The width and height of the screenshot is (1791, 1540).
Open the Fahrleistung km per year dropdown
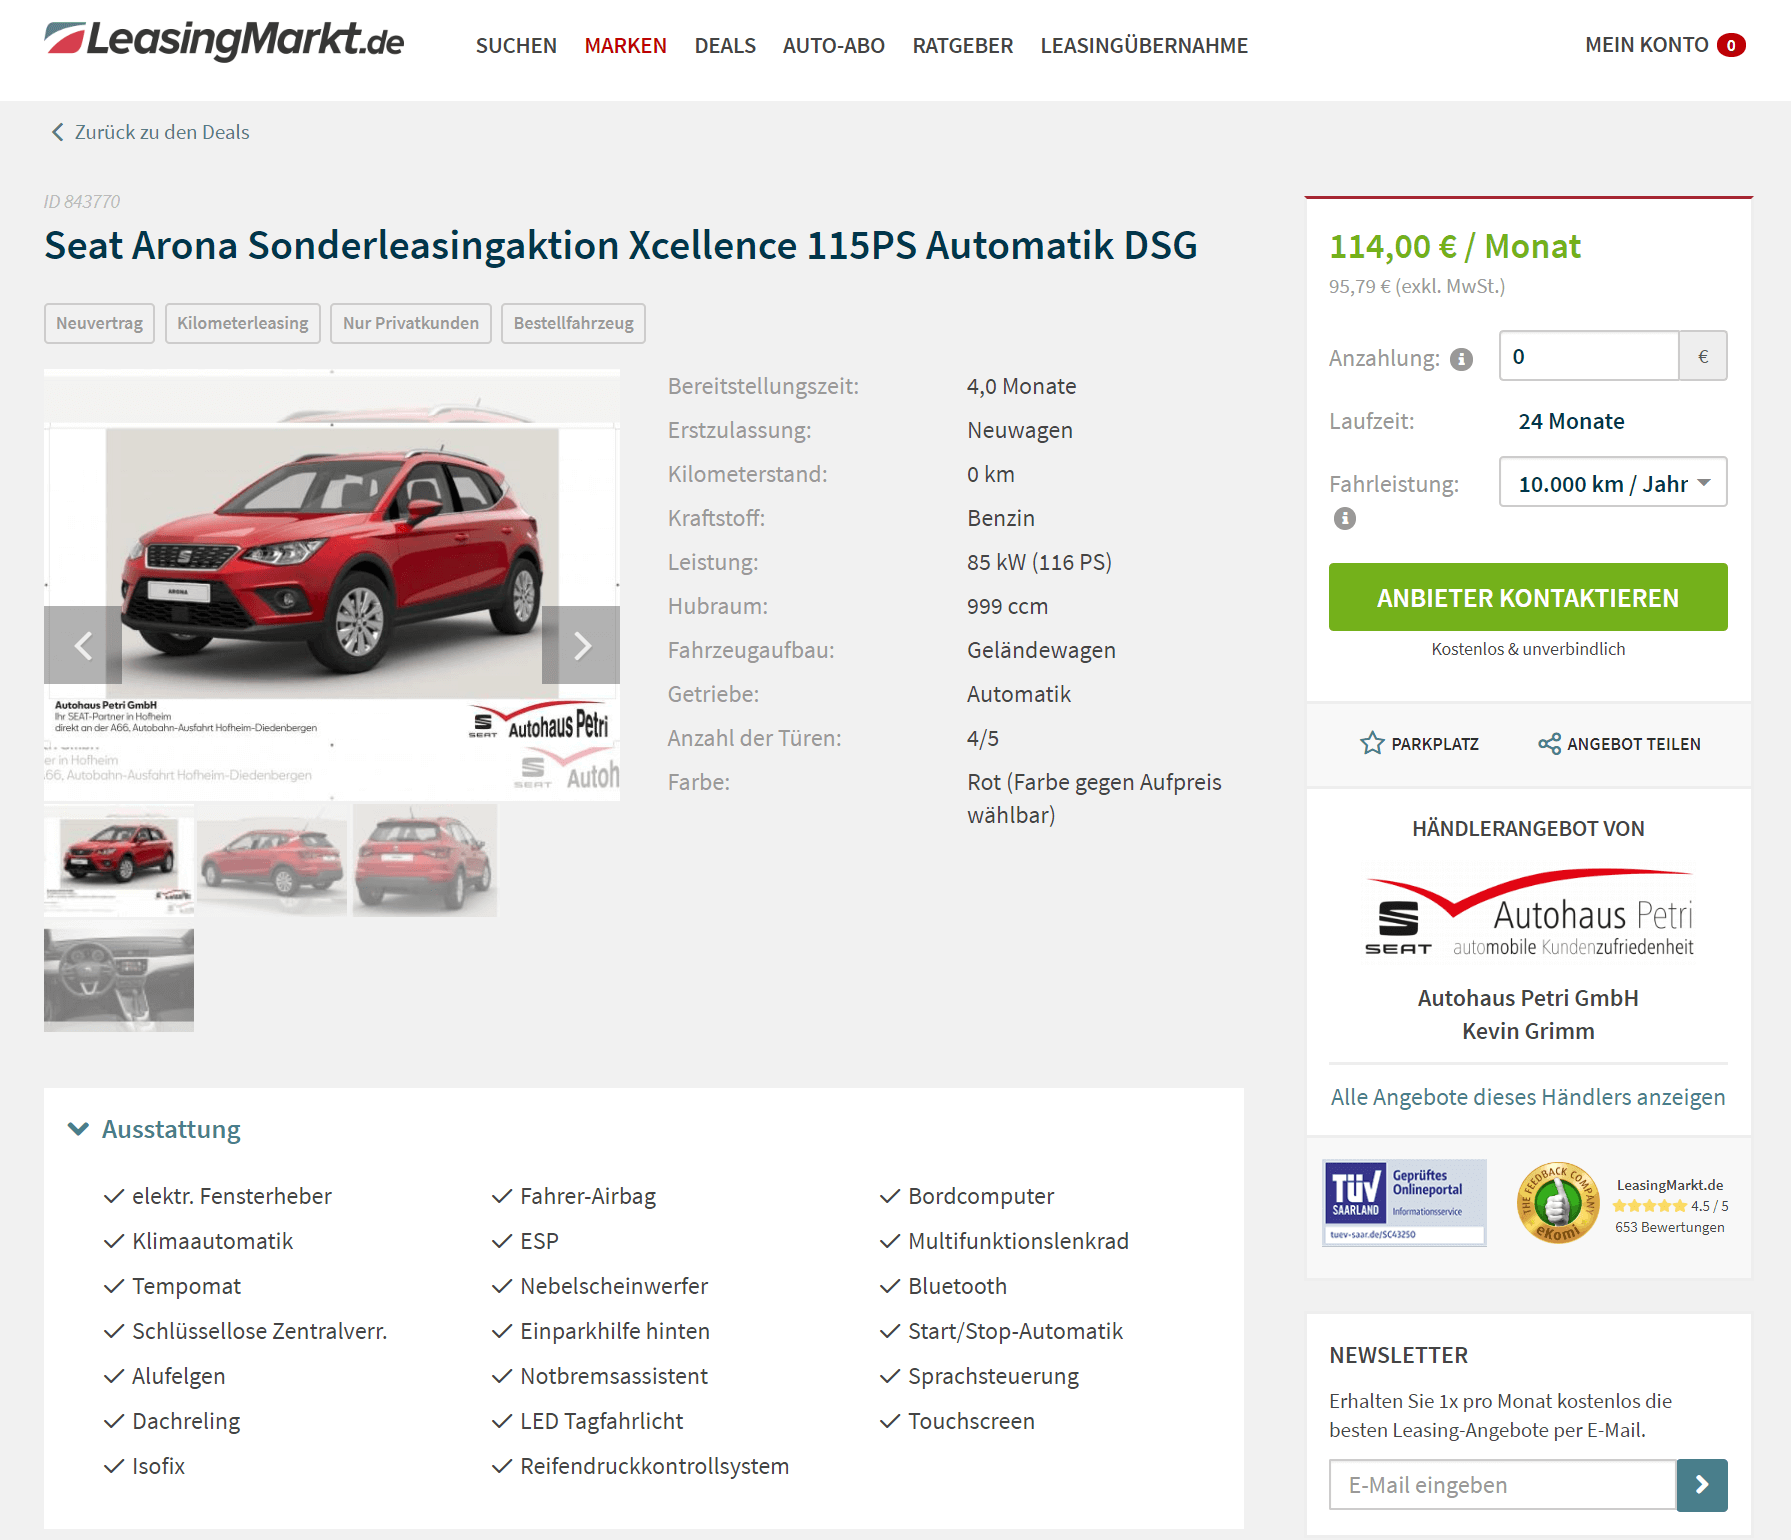click(x=1613, y=483)
